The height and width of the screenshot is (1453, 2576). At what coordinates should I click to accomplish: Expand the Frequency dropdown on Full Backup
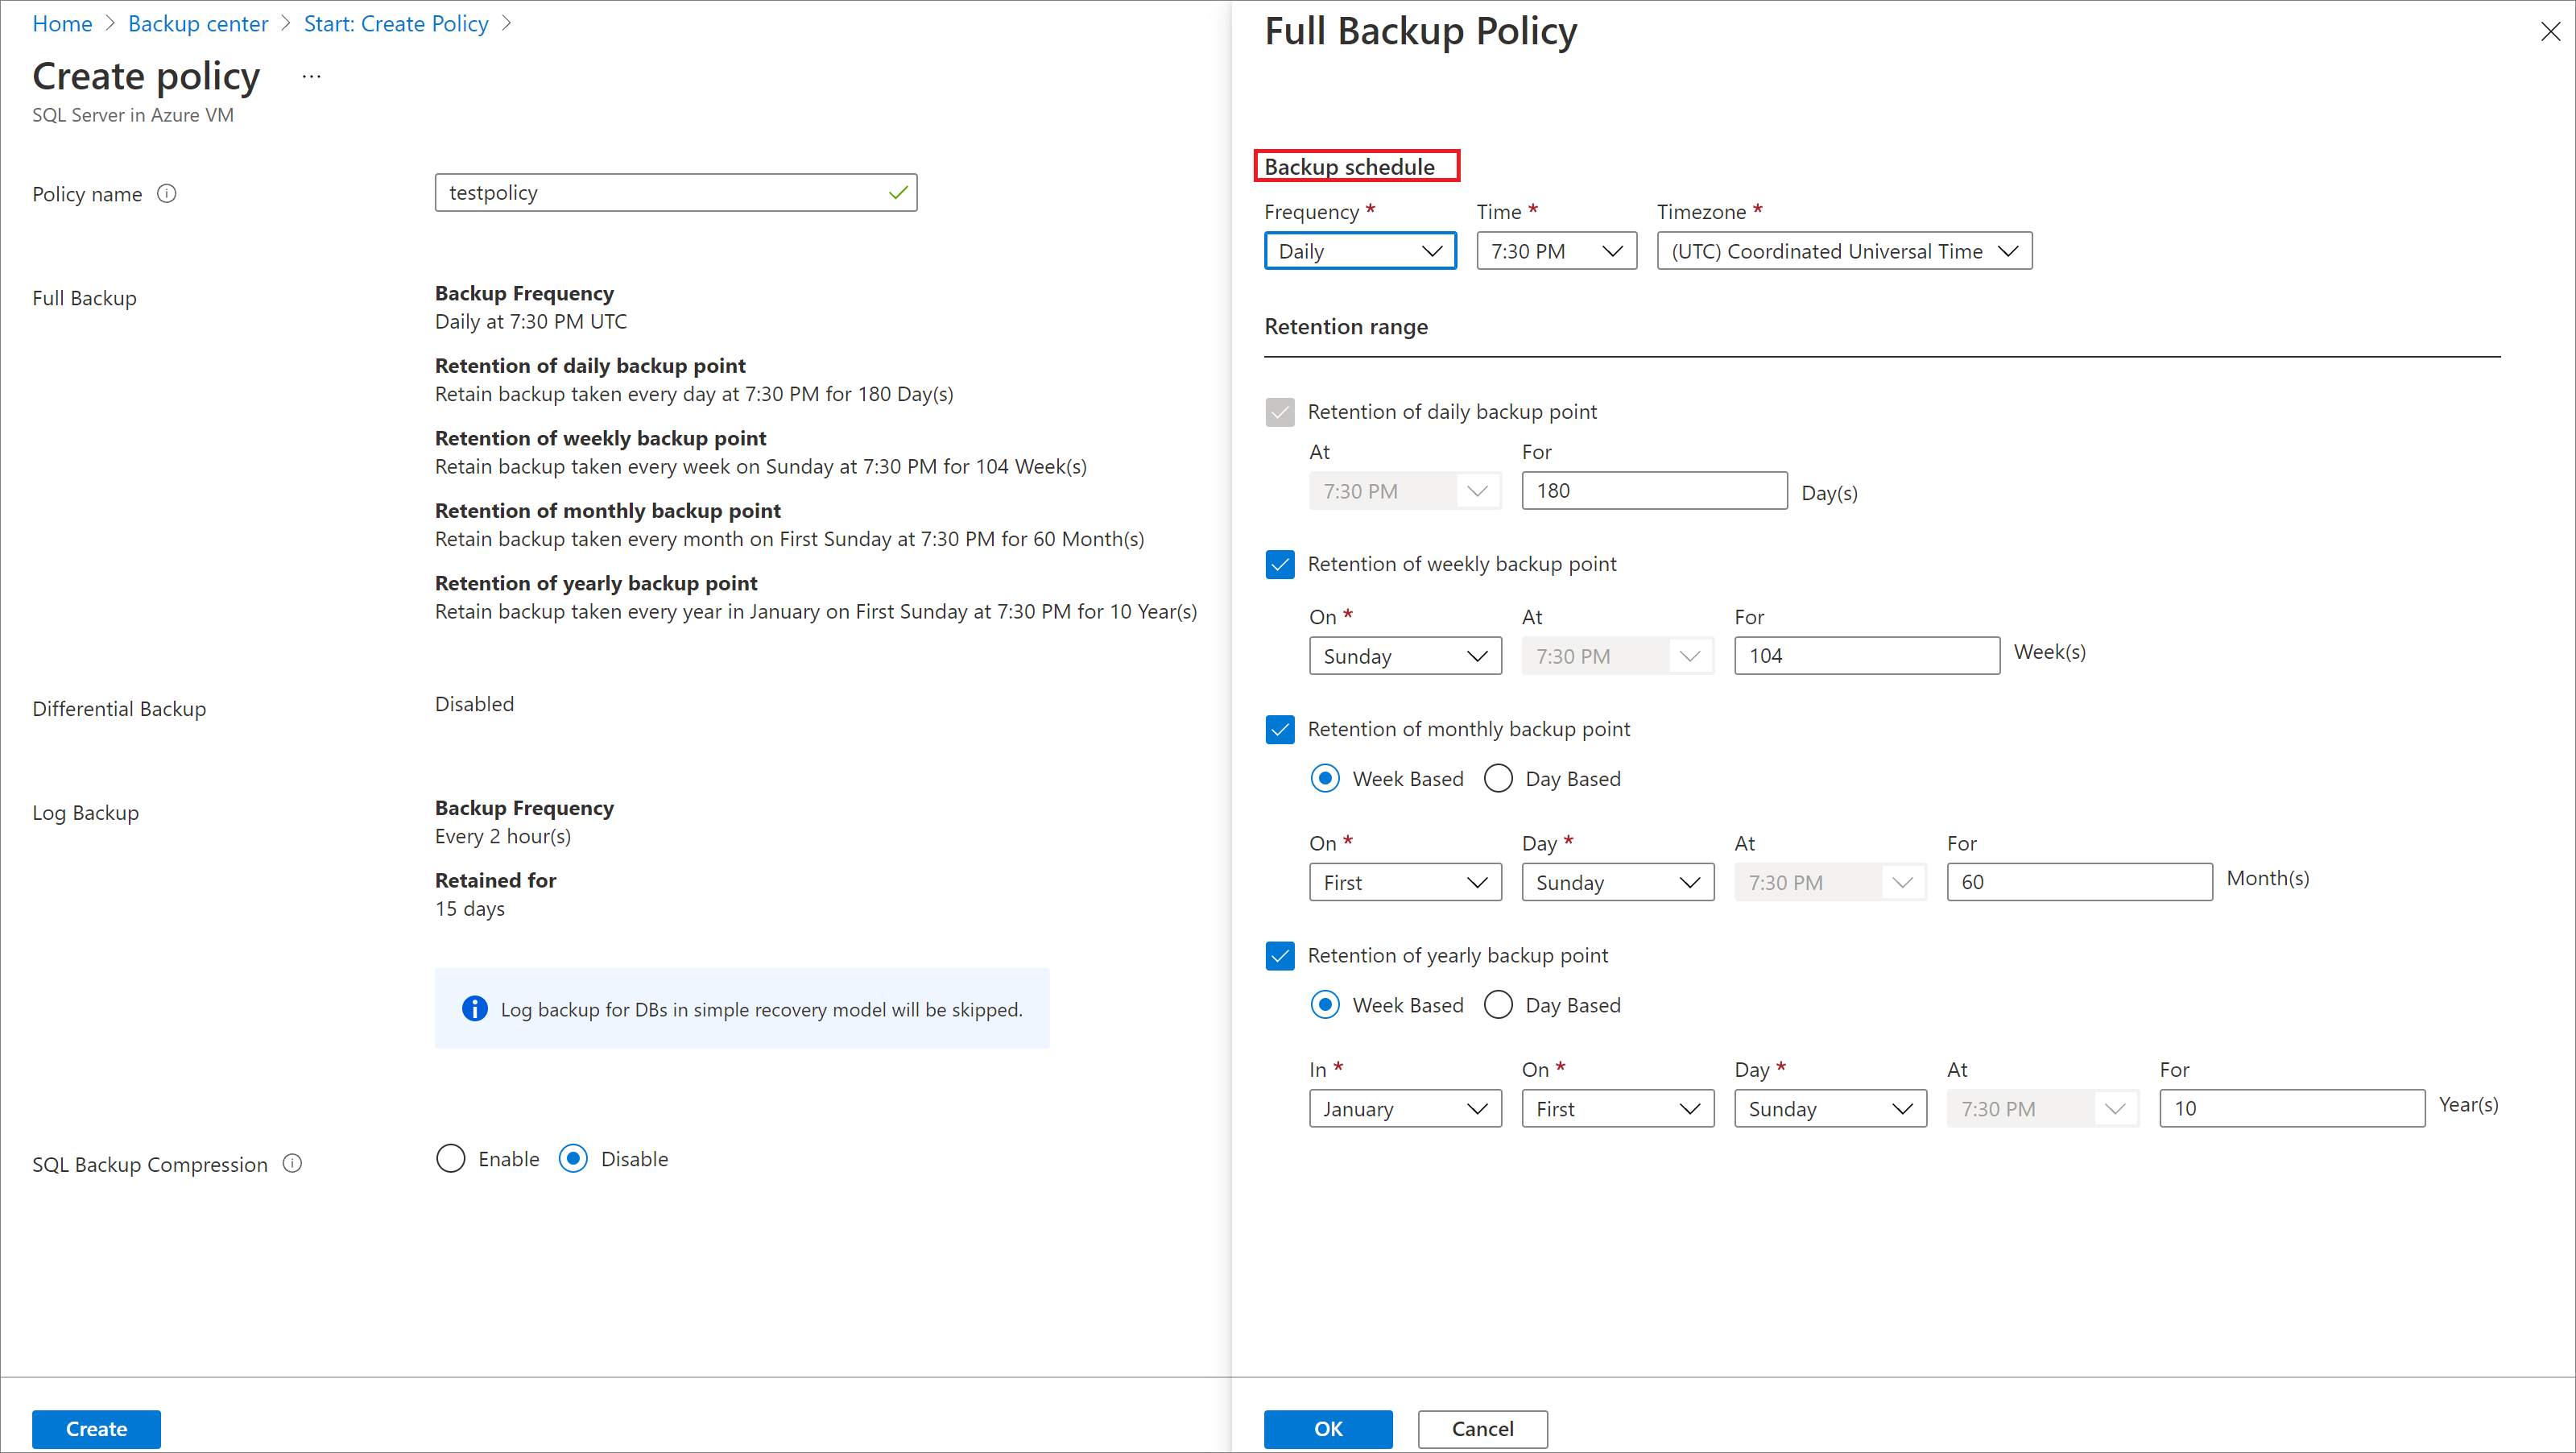click(1355, 250)
